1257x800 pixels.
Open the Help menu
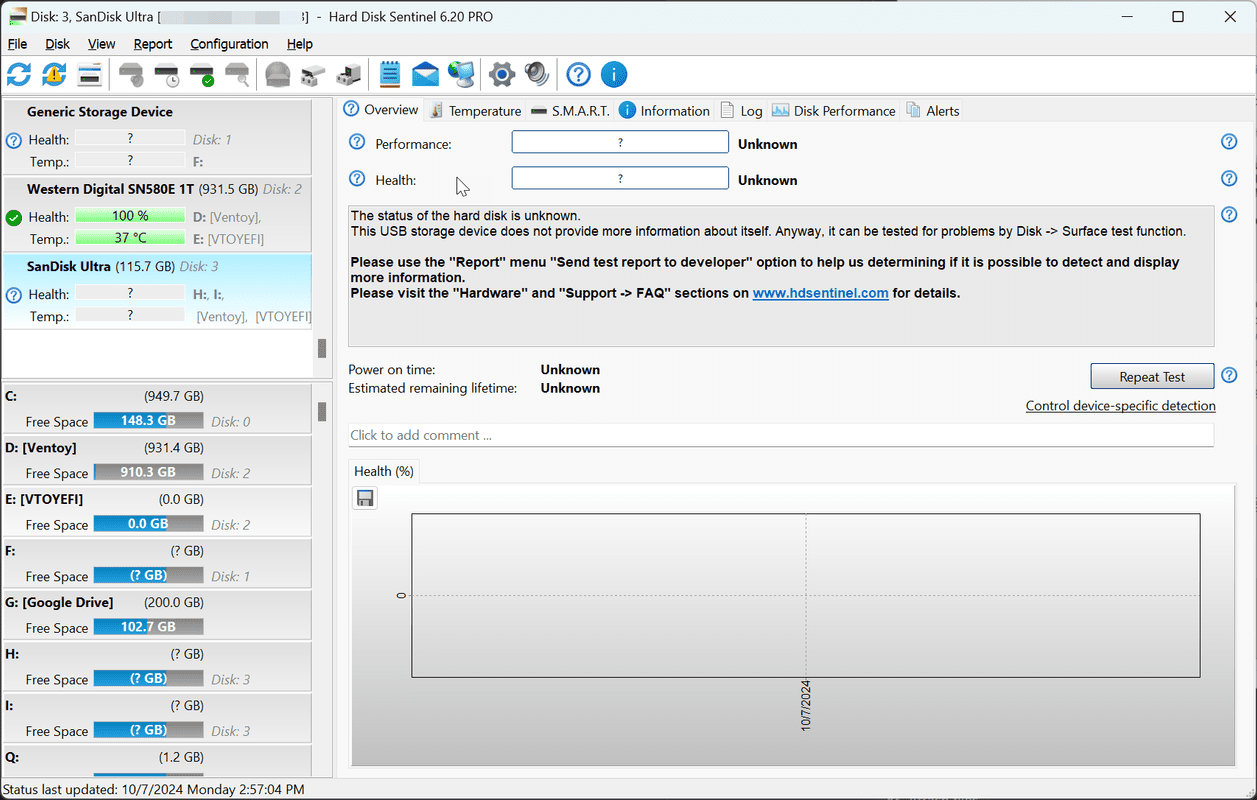[300, 44]
